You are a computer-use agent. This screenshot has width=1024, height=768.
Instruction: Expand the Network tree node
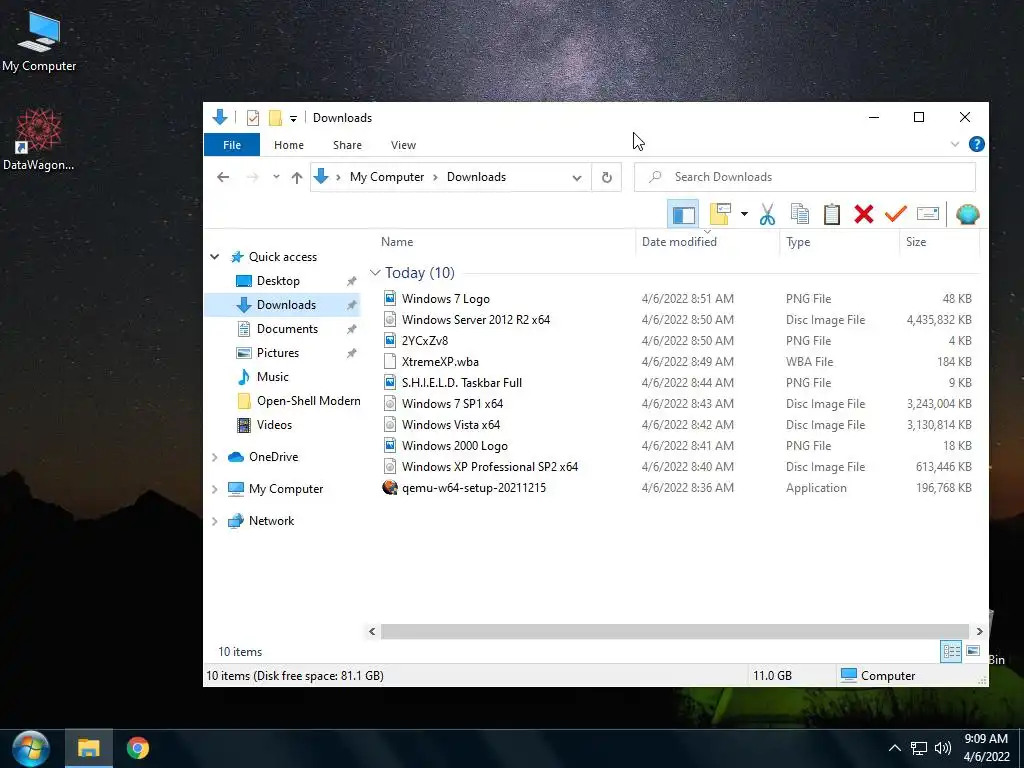click(214, 521)
